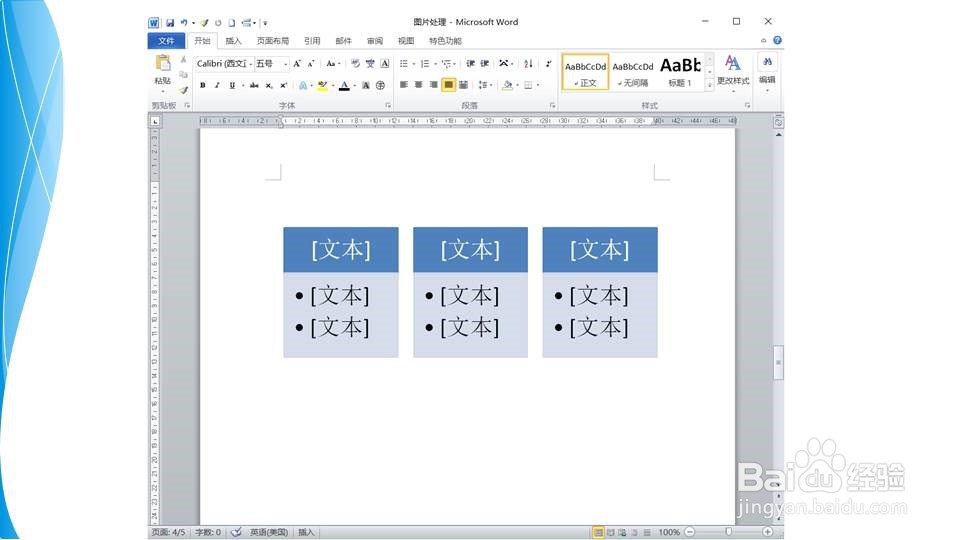Click the Shrink Font icon
The height and width of the screenshot is (540, 960).
pyautogui.click(x=311, y=64)
